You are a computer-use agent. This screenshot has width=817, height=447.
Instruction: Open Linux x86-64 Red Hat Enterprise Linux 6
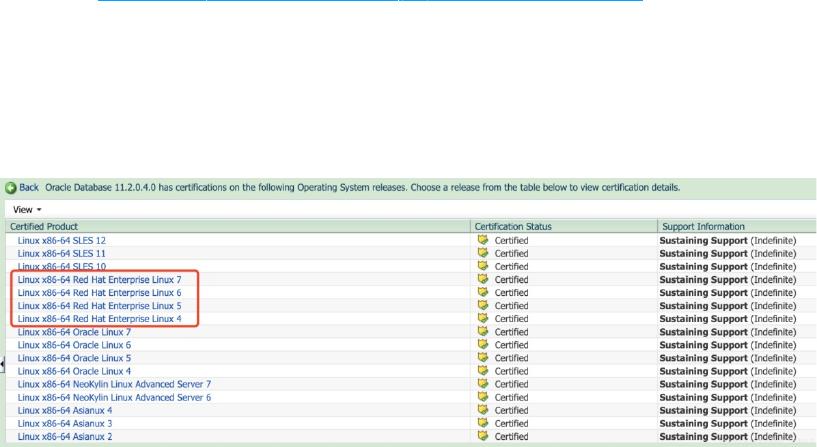(x=100, y=293)
